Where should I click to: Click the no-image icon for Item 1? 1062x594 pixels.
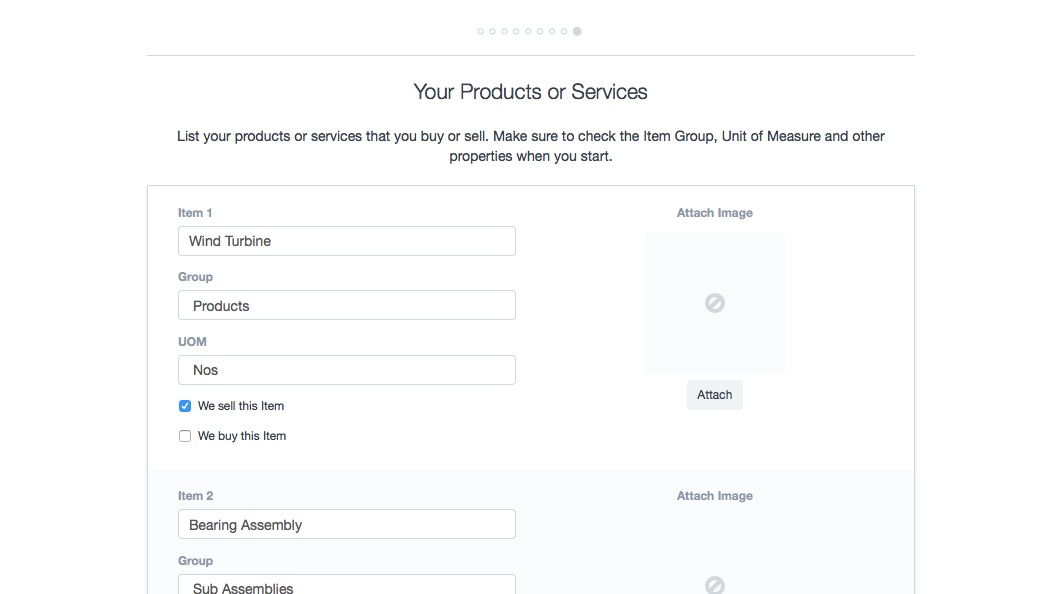click(714, 303)
